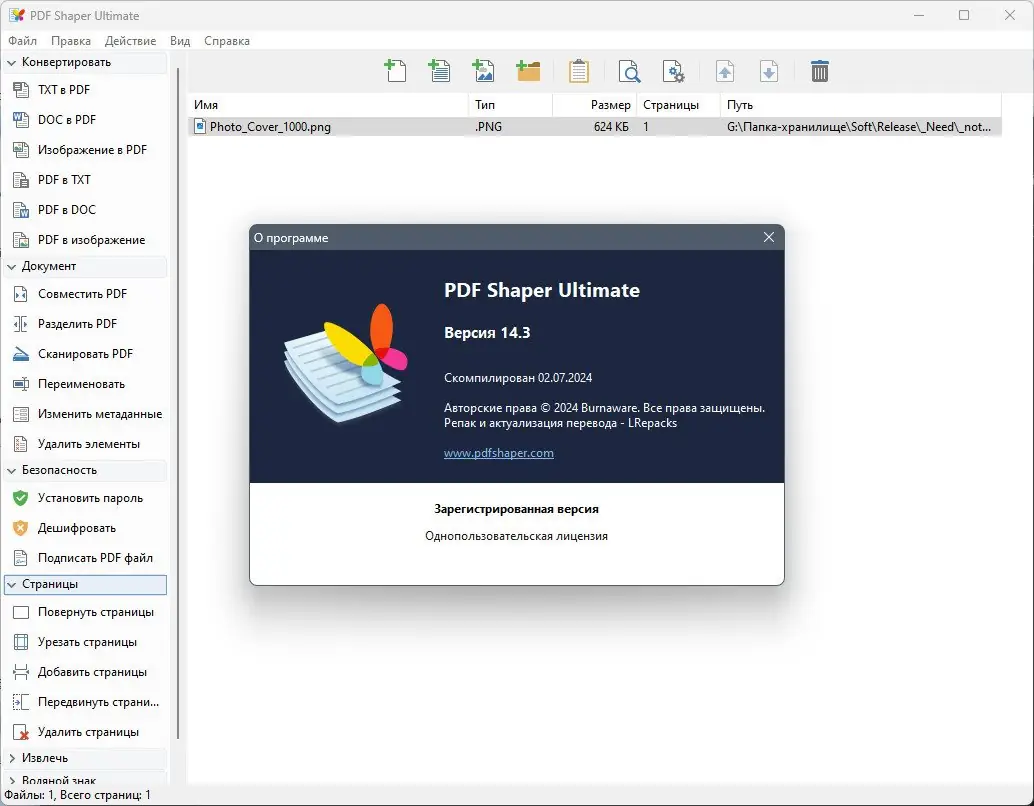1034x806 pixels.
Task: Click the .PNG type cell
Action: pos(488,127)
